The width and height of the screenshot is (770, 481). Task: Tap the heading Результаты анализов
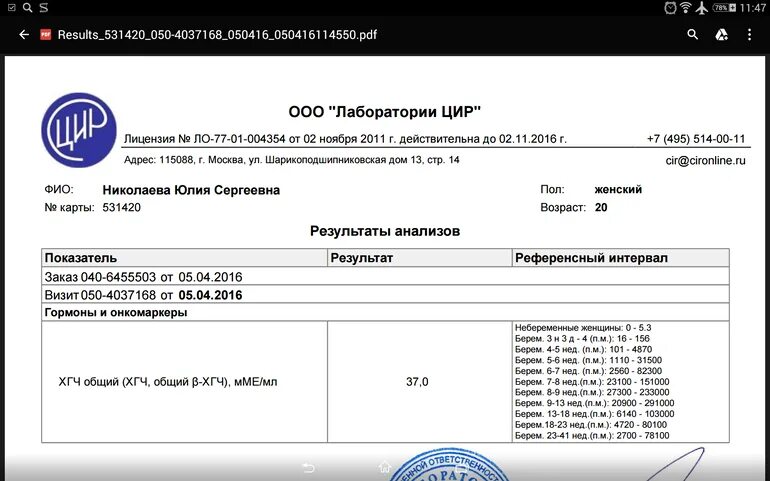click(385, 231)
